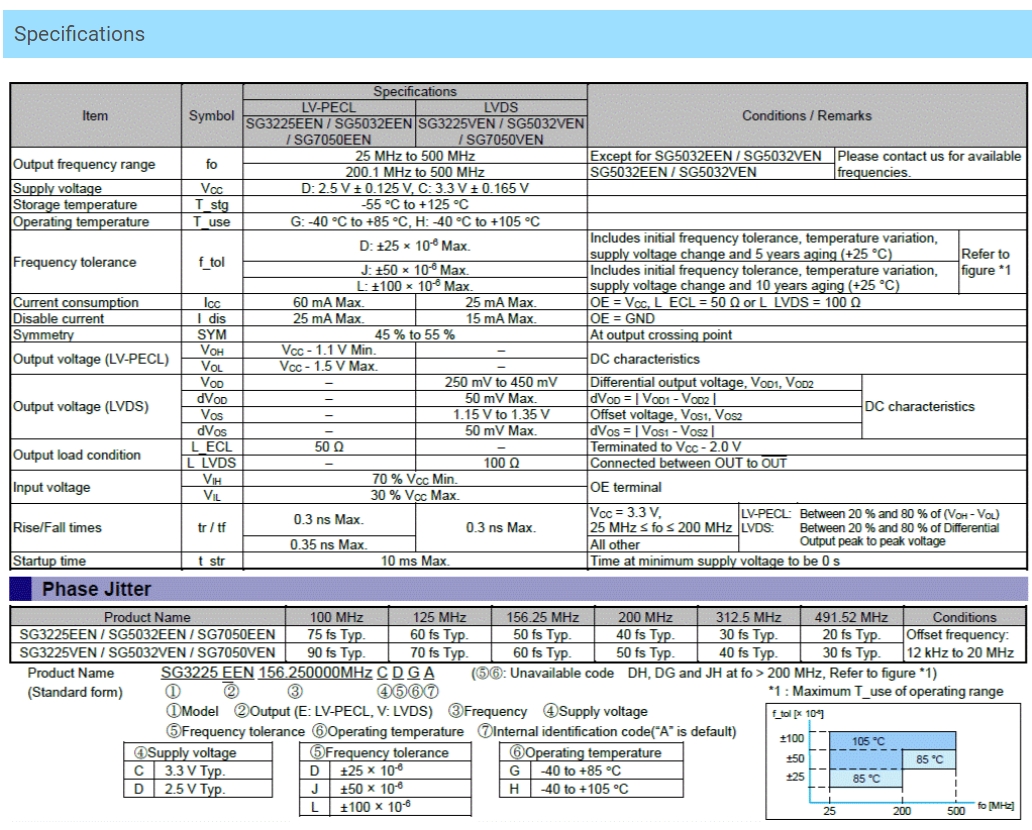Select 'G: -40 °C to +85 °C, H: -40 °C to +105 °C' cell
This screenshot has width=1032, height=830.
[415, 222]
